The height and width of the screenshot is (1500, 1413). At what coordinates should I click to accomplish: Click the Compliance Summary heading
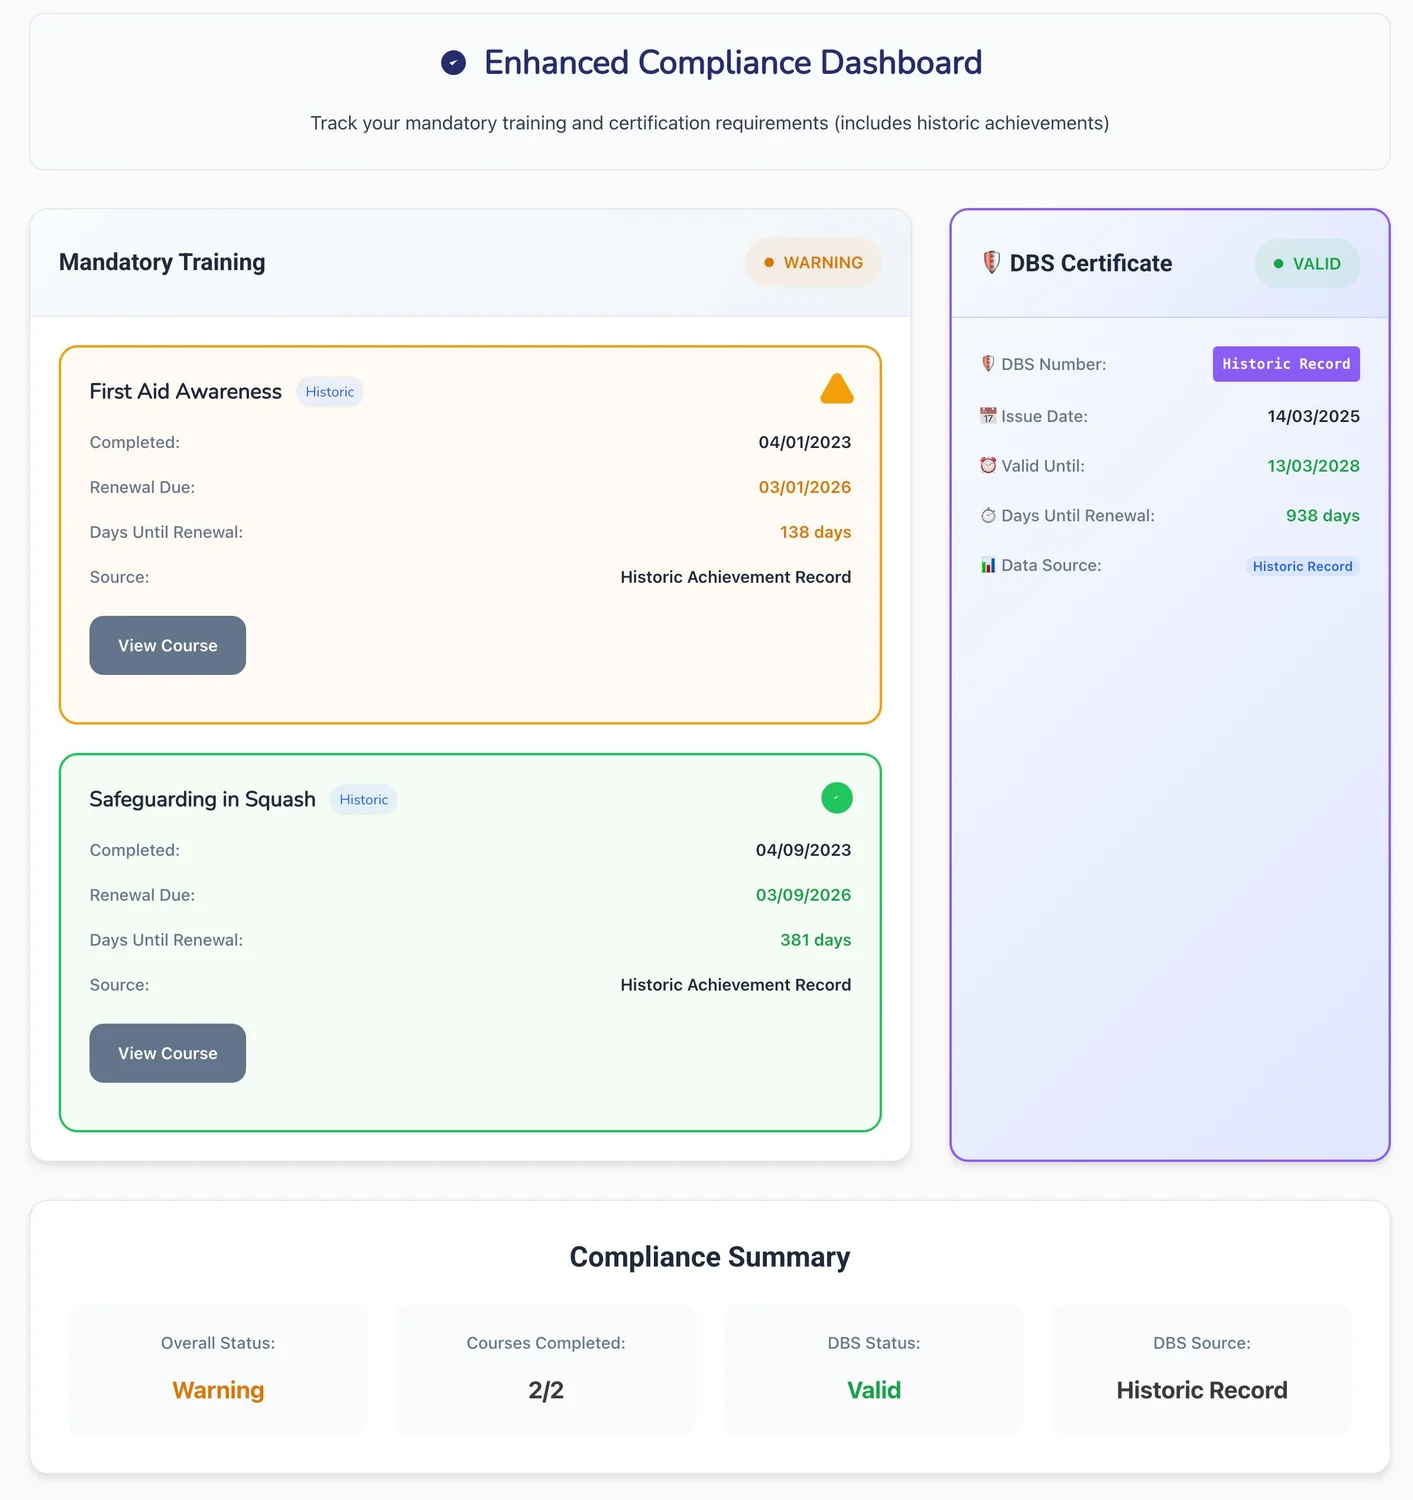pos(710,1257)
